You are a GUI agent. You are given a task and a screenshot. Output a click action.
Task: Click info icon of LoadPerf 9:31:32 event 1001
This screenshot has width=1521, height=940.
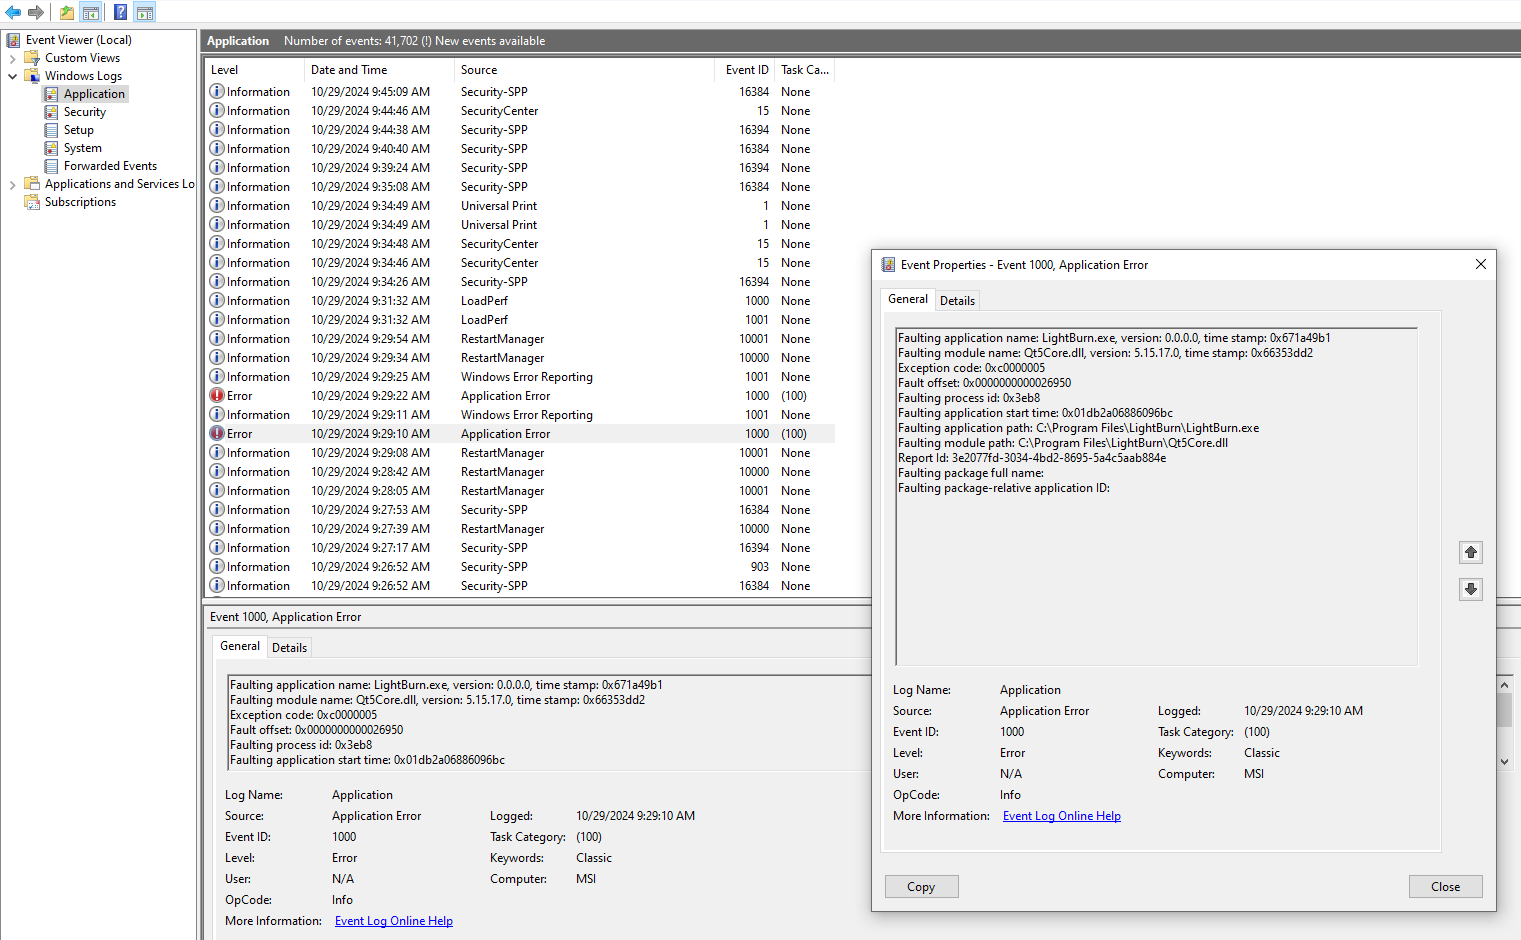pos(217,320)
